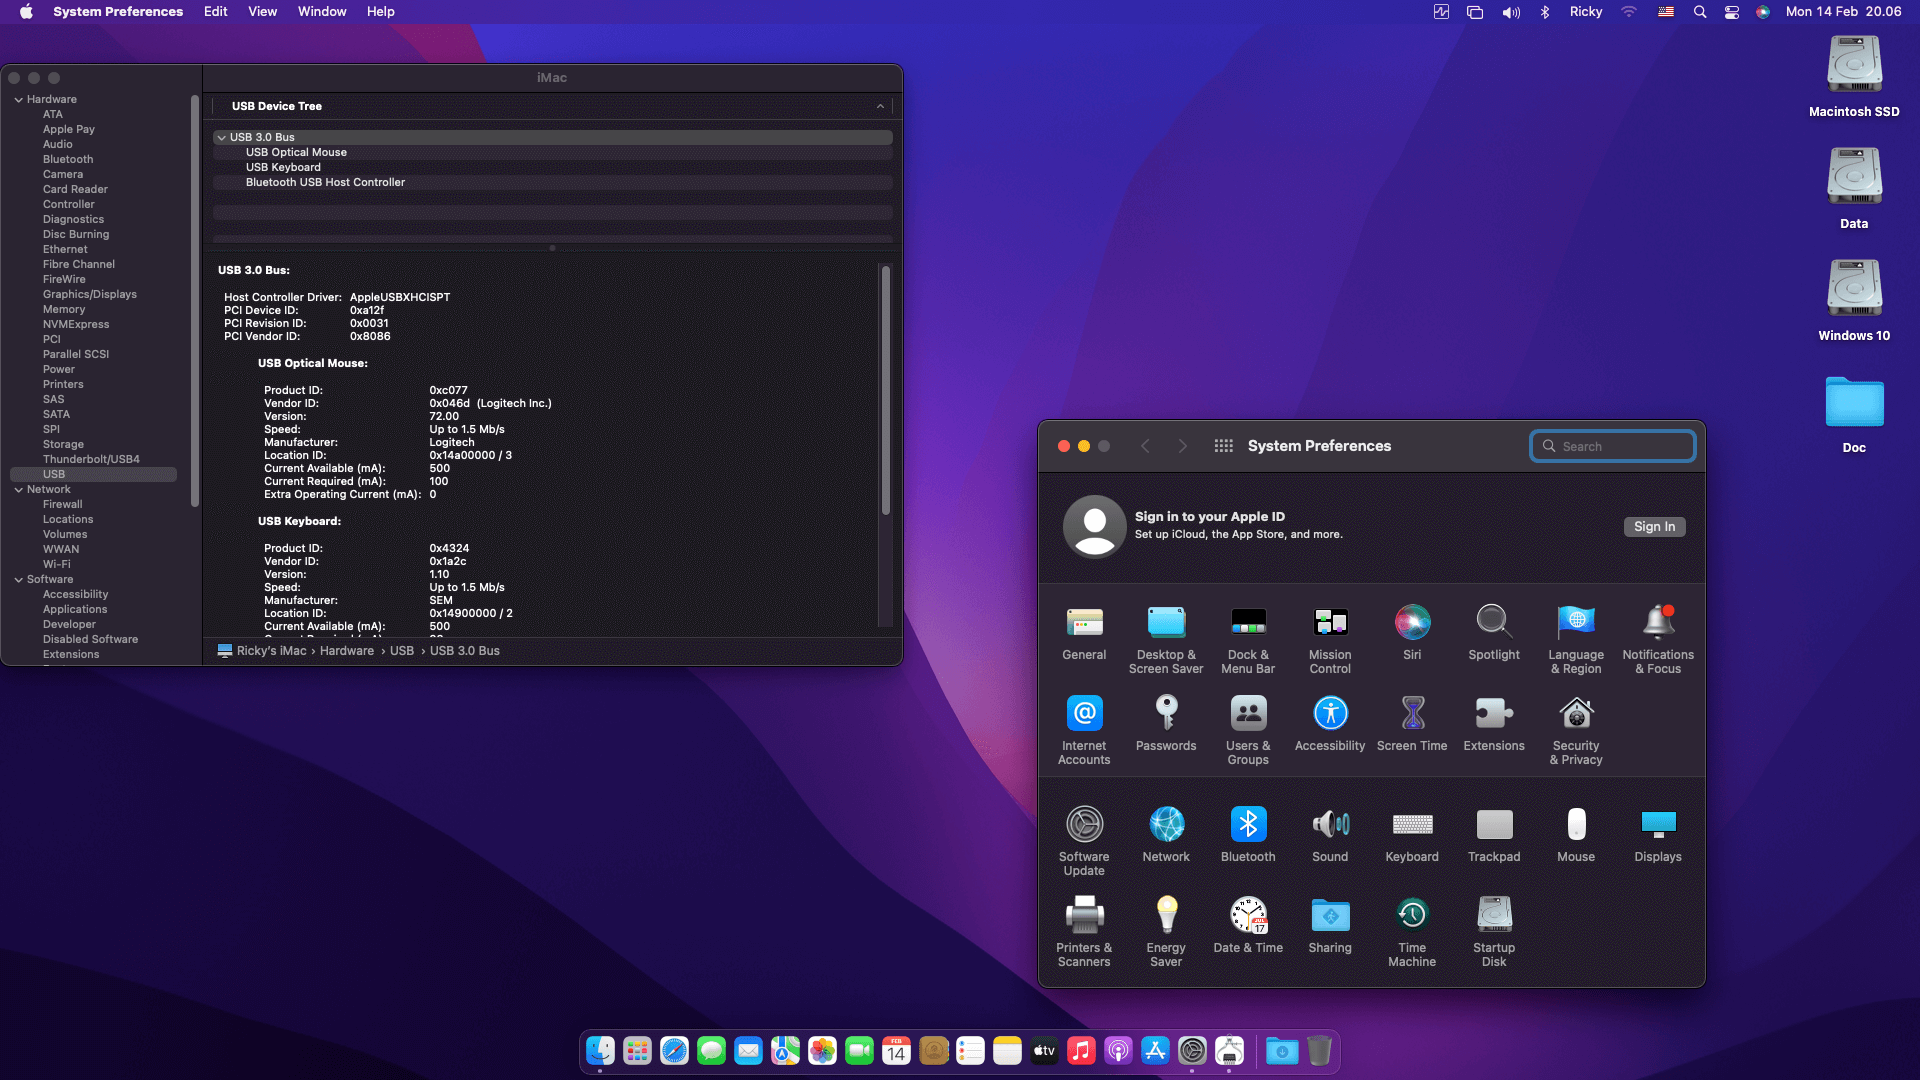
Task: Open the Doc folder on desktop
Action: (x=1854, y=414)
